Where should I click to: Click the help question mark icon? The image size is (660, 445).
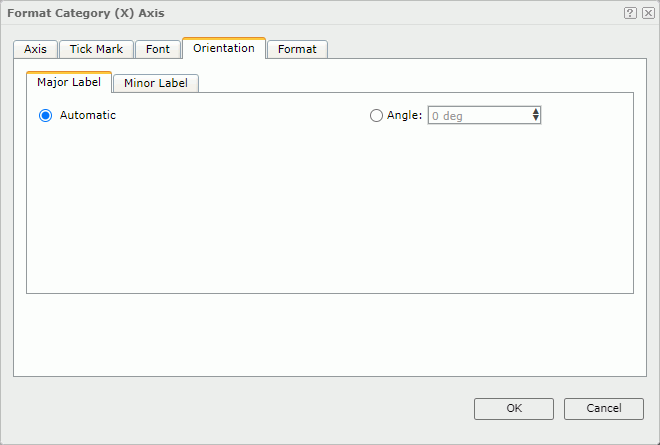(630, 13)
